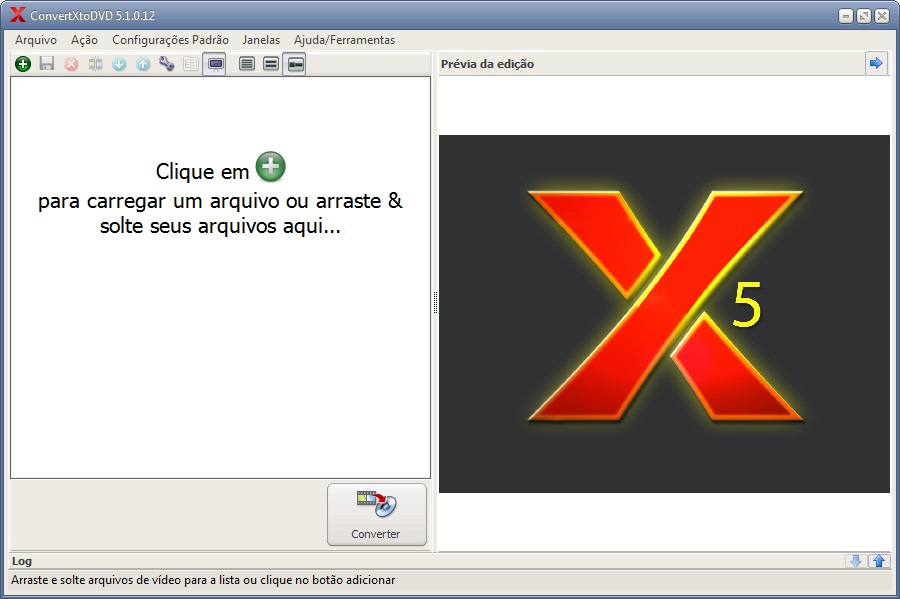Open the Janelas menu
This screenshot has height=599, width=900.
261,40
